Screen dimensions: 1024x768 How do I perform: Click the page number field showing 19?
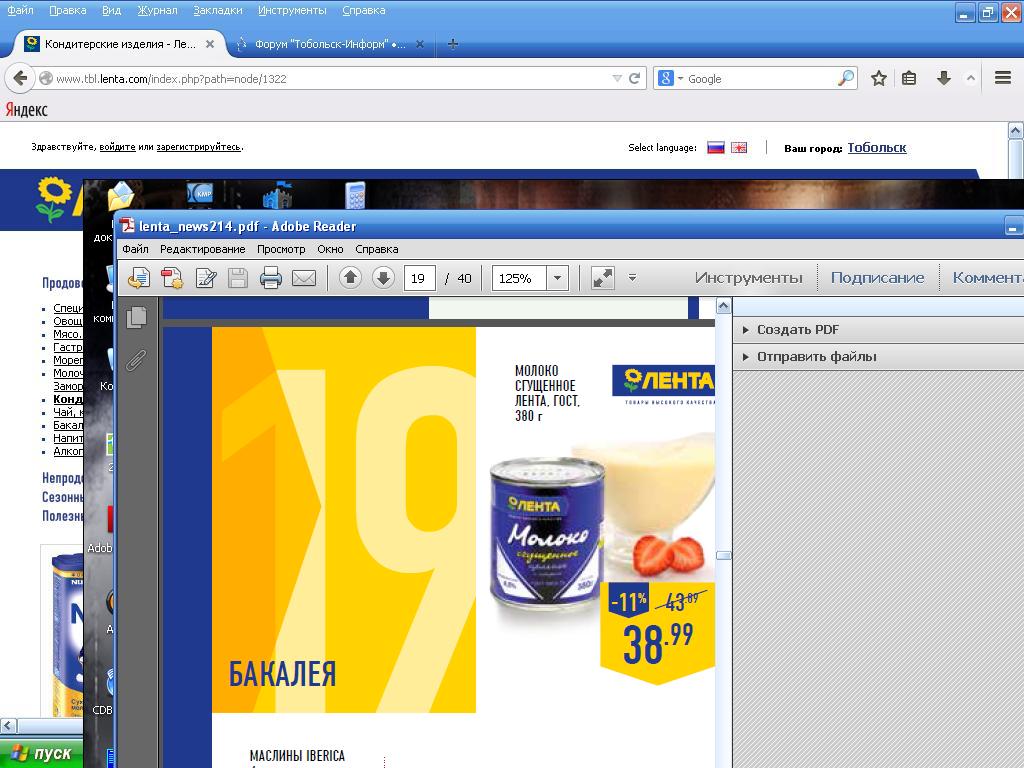(x=419, y=278)
